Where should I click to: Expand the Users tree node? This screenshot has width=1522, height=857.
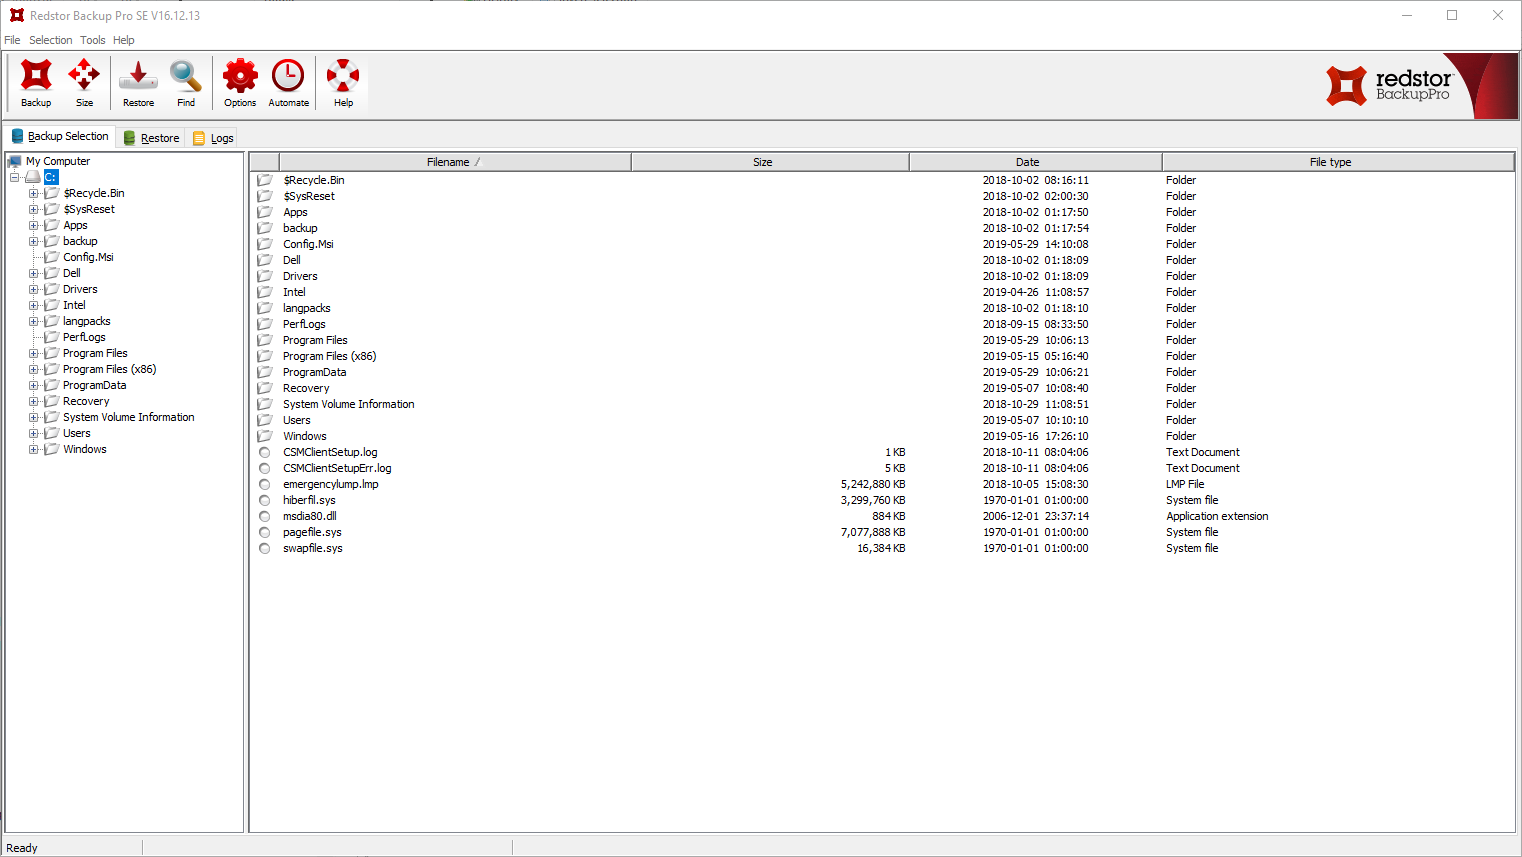34,433
